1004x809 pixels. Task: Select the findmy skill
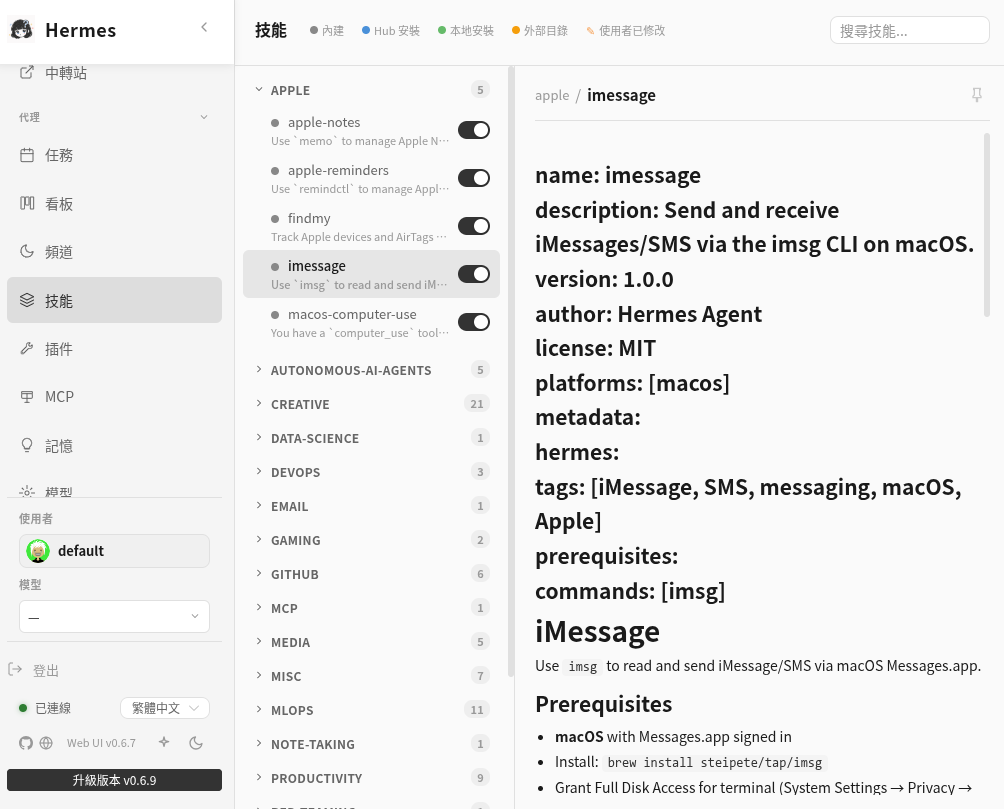point(359,227)
